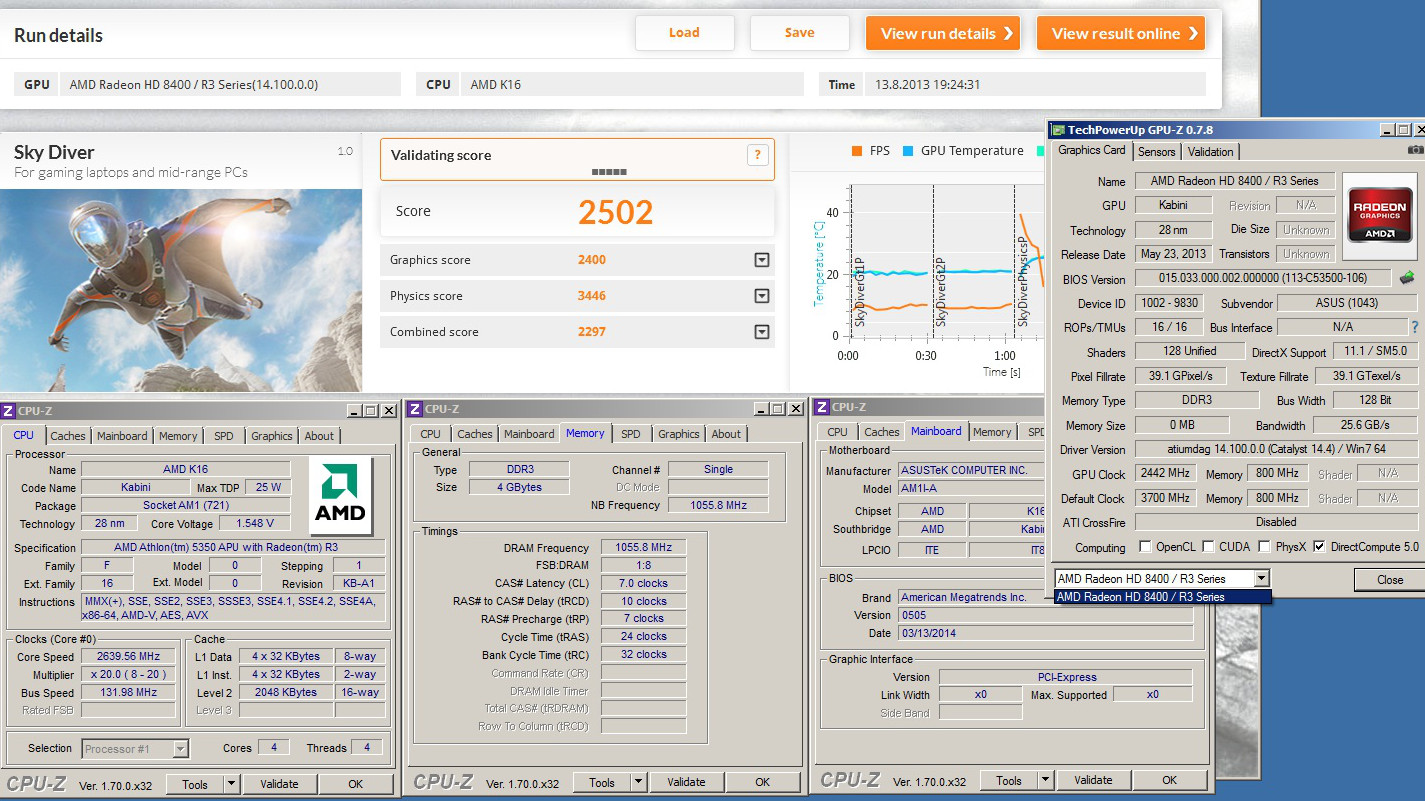Click the CPU AMD K16 field in Run details
This screenshot has width=1425, height=801.
(632, 85)
